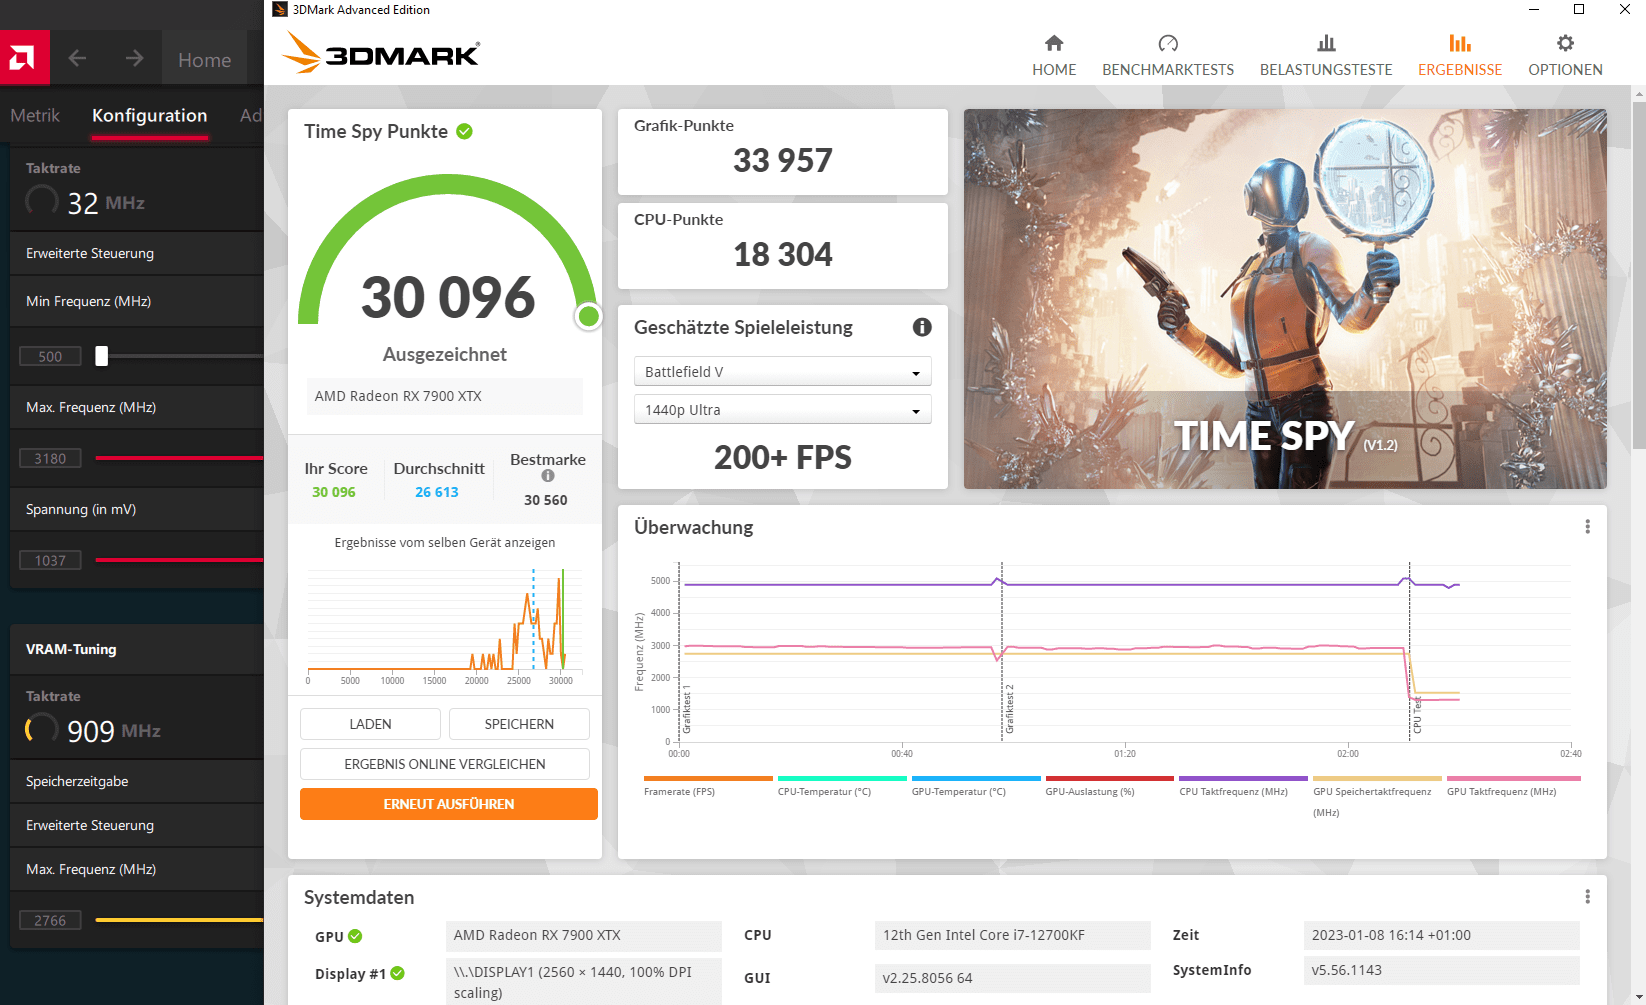Click the Durchschnitt value 26 613

pos(437,492)
